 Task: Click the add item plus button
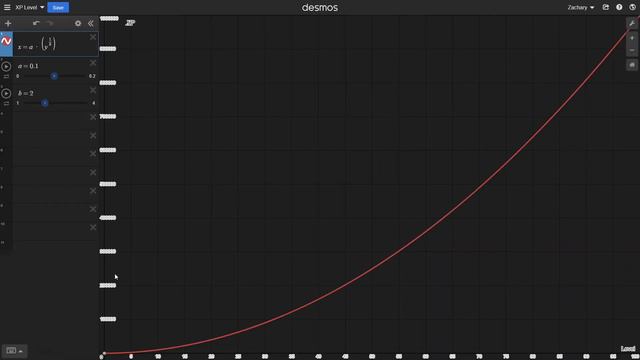click(x=8, y=24)
